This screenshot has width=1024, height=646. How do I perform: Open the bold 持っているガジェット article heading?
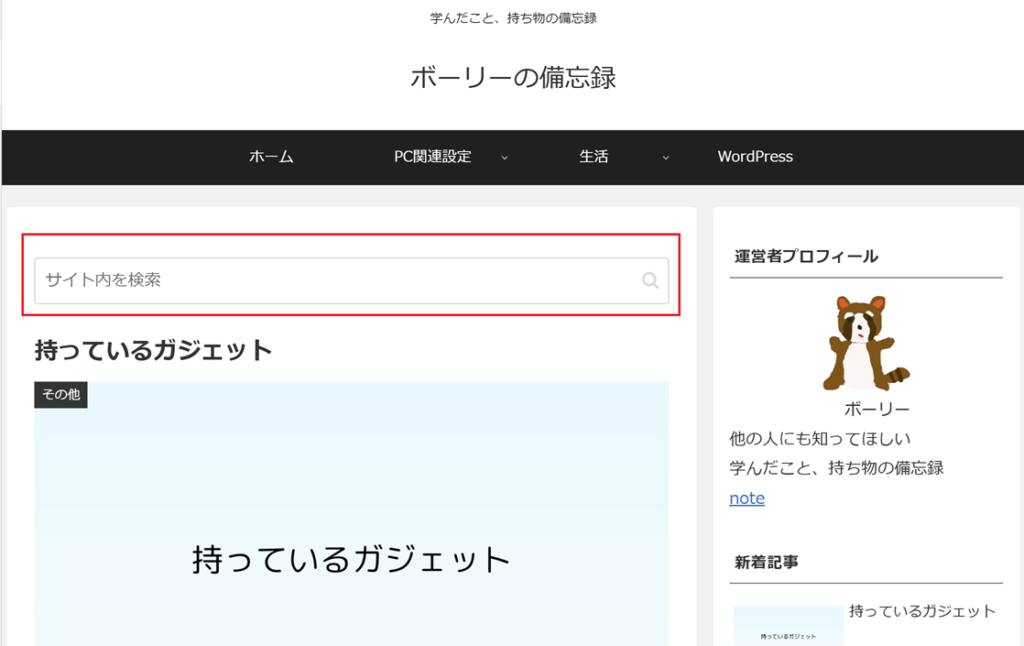point(154,350)
